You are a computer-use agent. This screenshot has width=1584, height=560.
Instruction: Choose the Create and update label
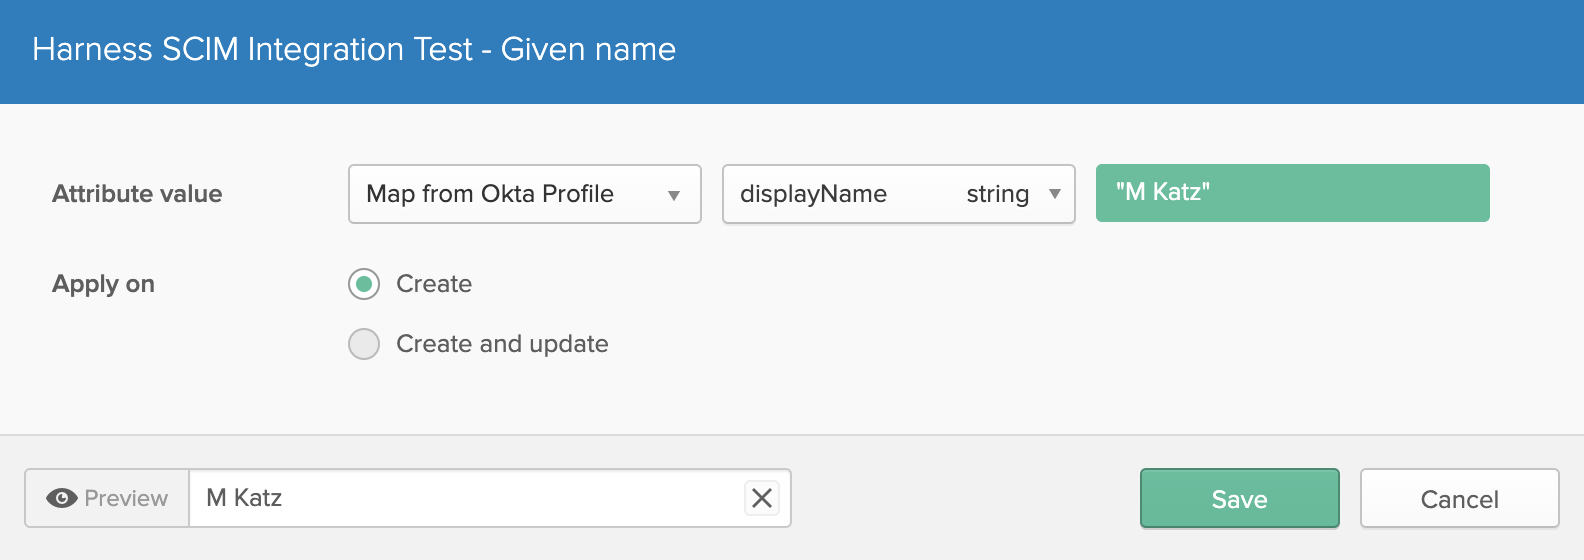(502, 344)
